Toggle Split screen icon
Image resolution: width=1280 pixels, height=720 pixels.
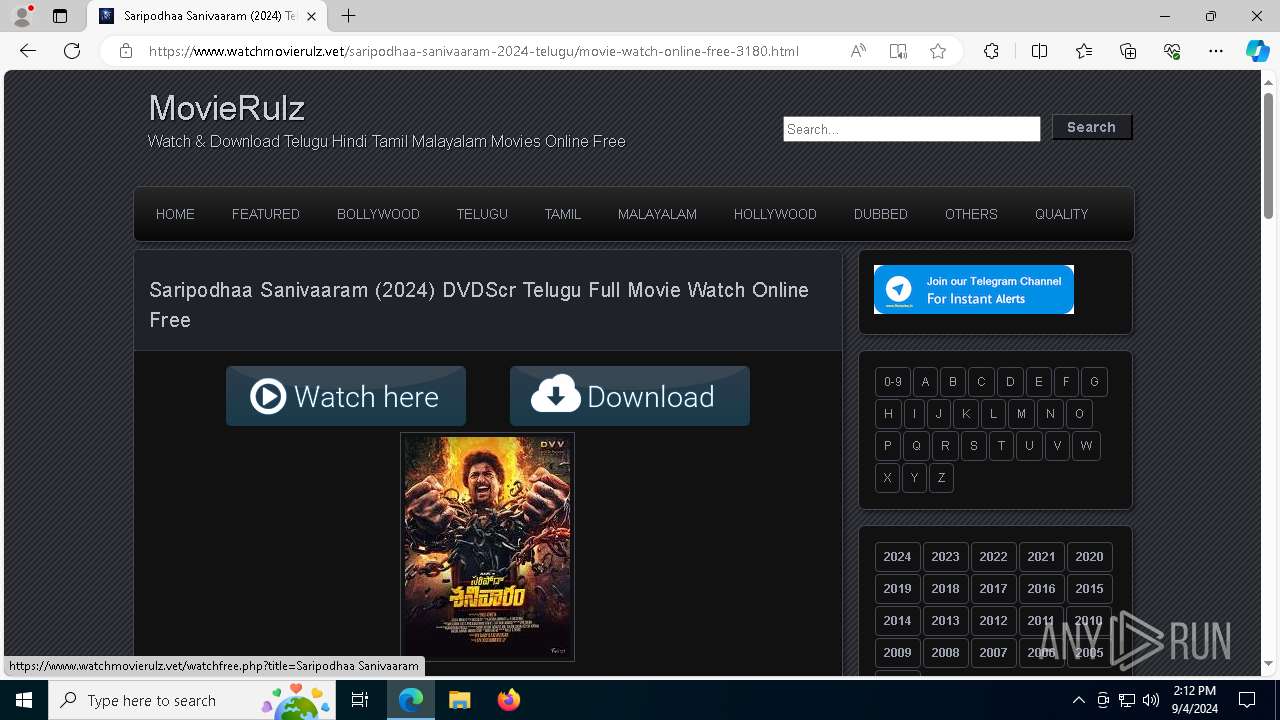[x=1039, y=51]
